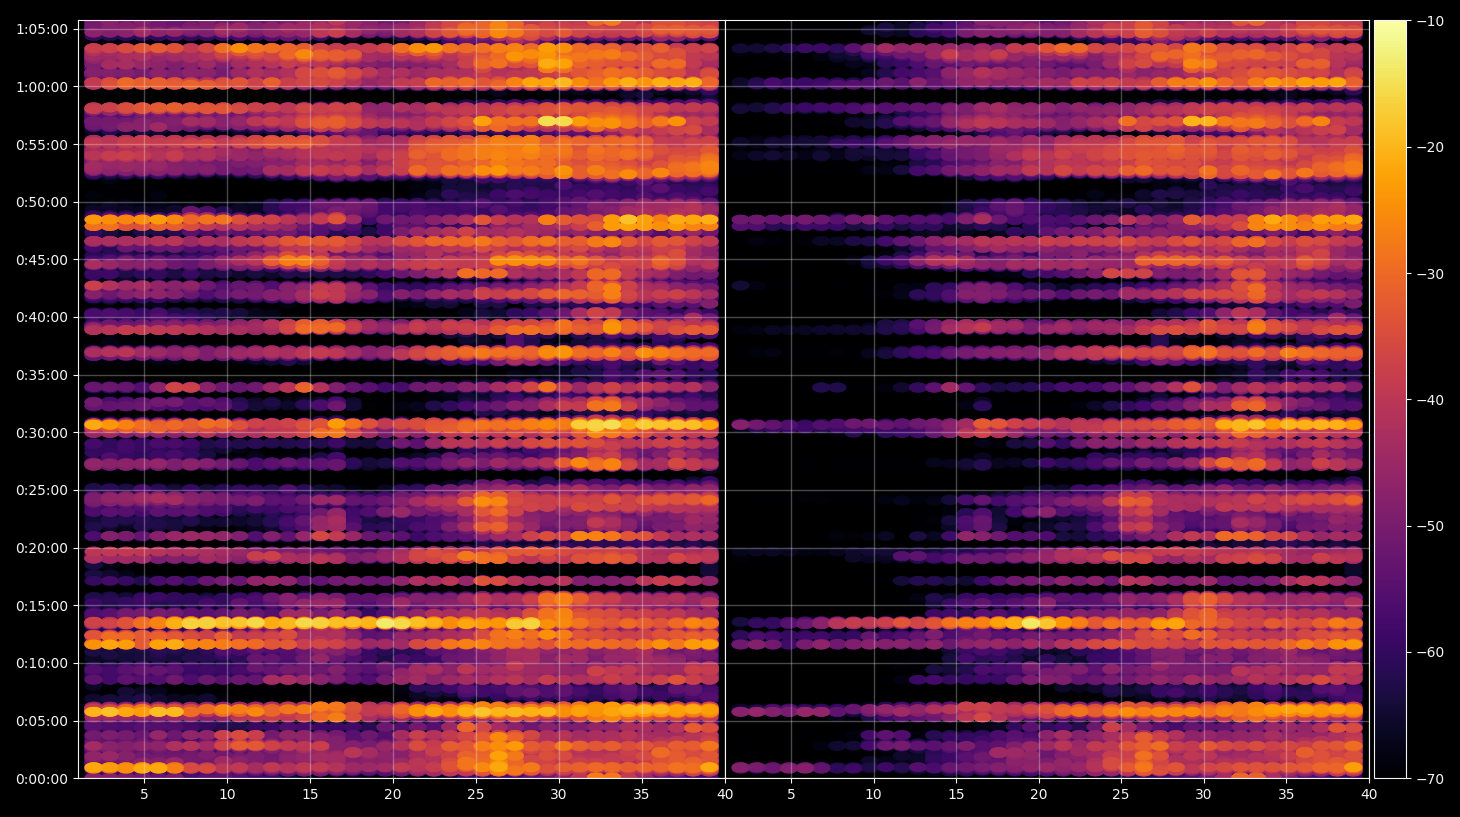Select the 1:00:00 y-axis tick label
Viewport: 1460px width, 817px height.
[x=42, y=87]
